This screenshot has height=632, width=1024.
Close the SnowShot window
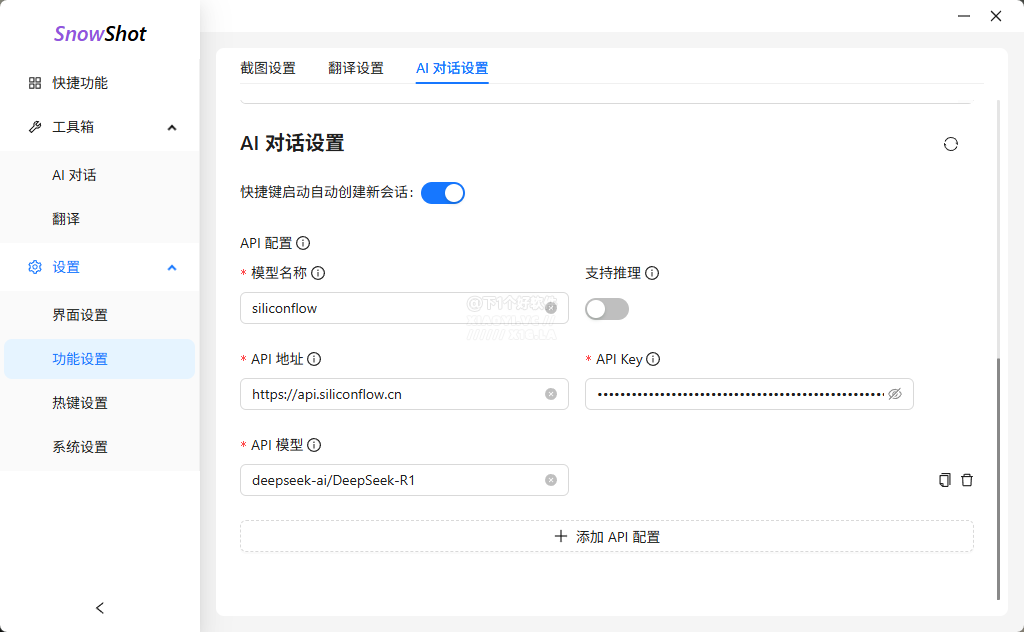tap(996, 16)
